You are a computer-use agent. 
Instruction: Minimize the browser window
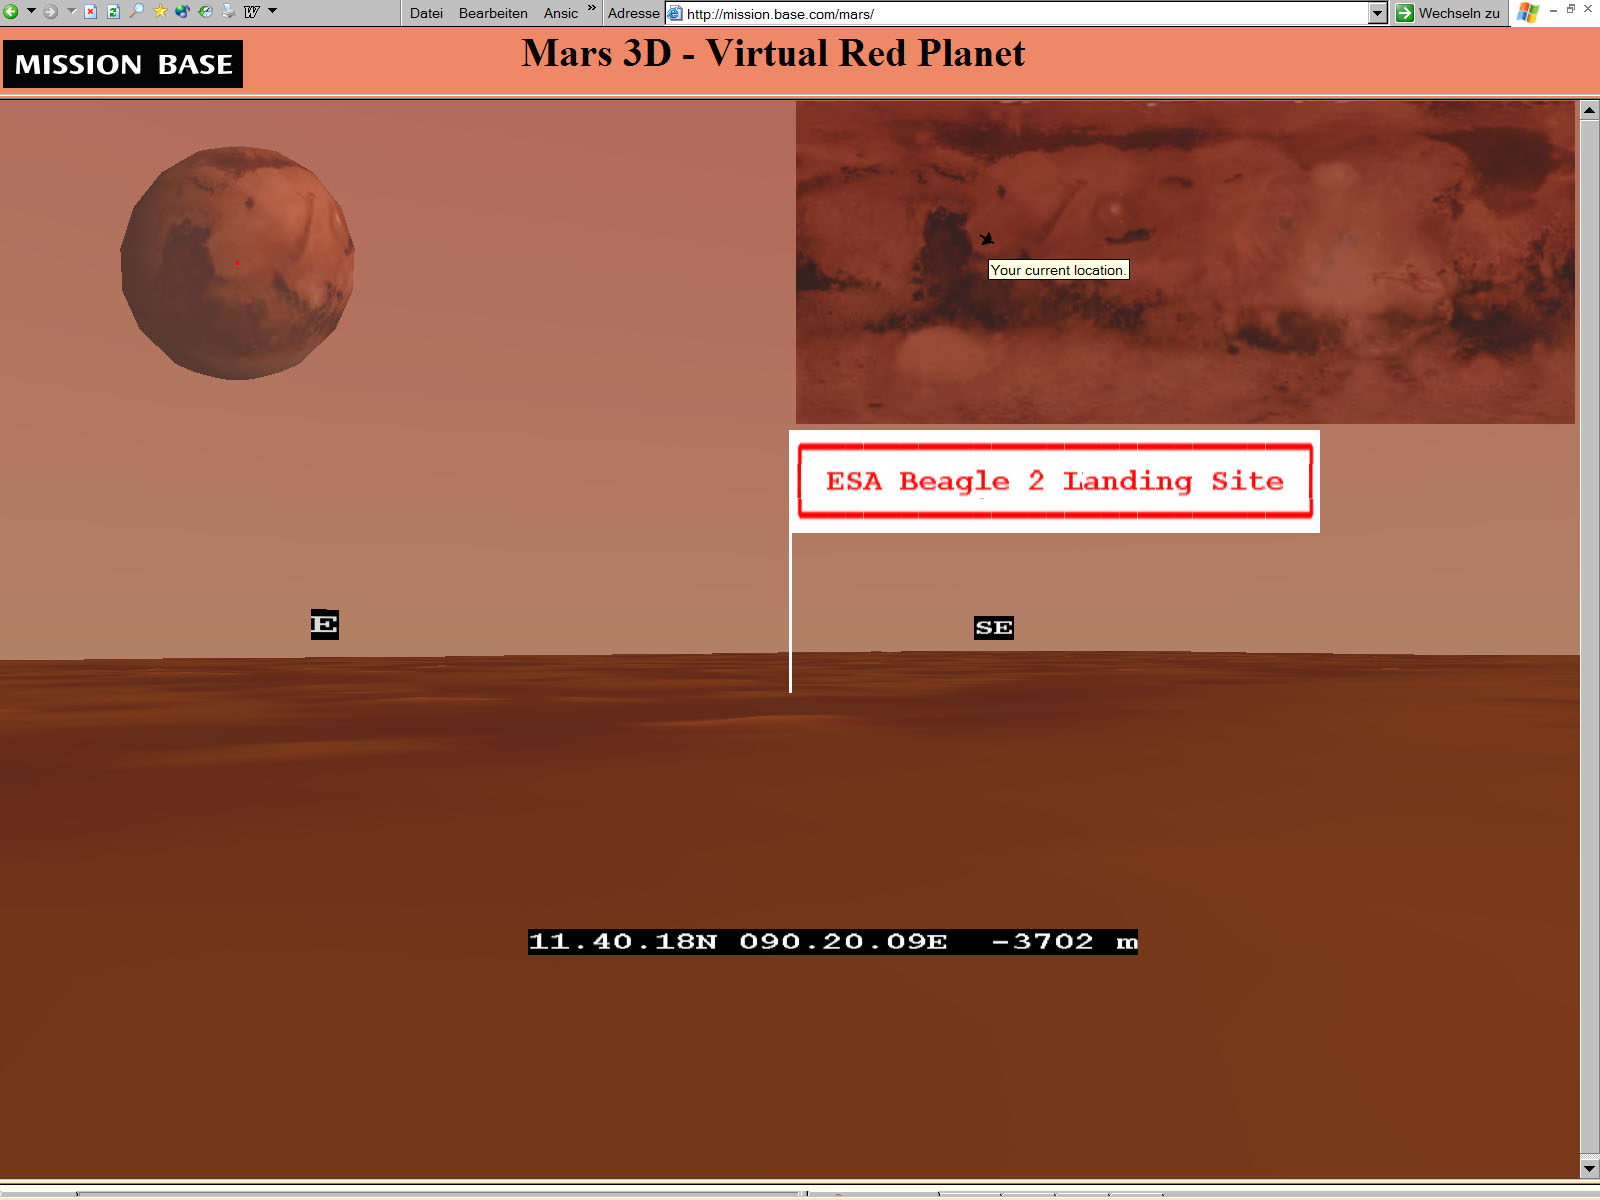coord(1554,9)
